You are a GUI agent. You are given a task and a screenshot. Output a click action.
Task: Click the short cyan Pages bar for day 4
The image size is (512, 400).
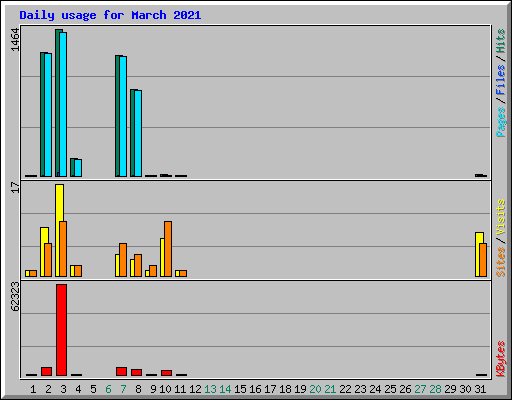78,168
